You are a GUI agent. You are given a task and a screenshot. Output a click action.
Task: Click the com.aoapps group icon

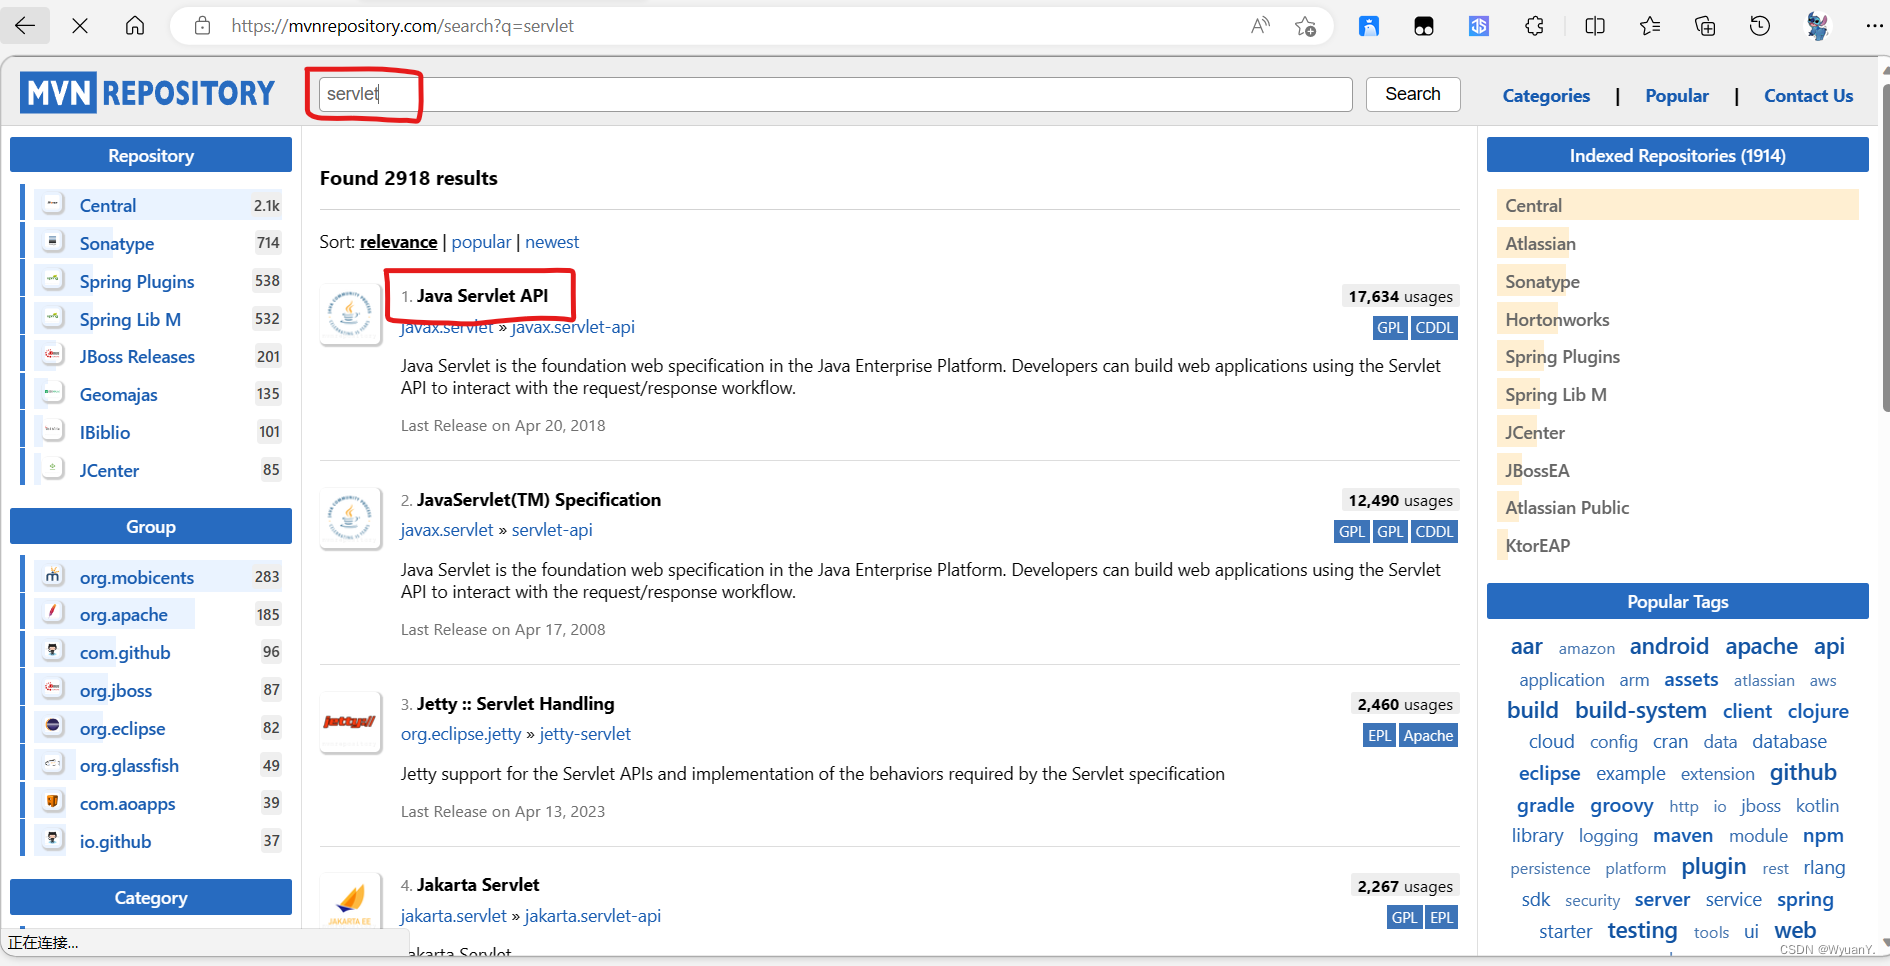(53, 800)
